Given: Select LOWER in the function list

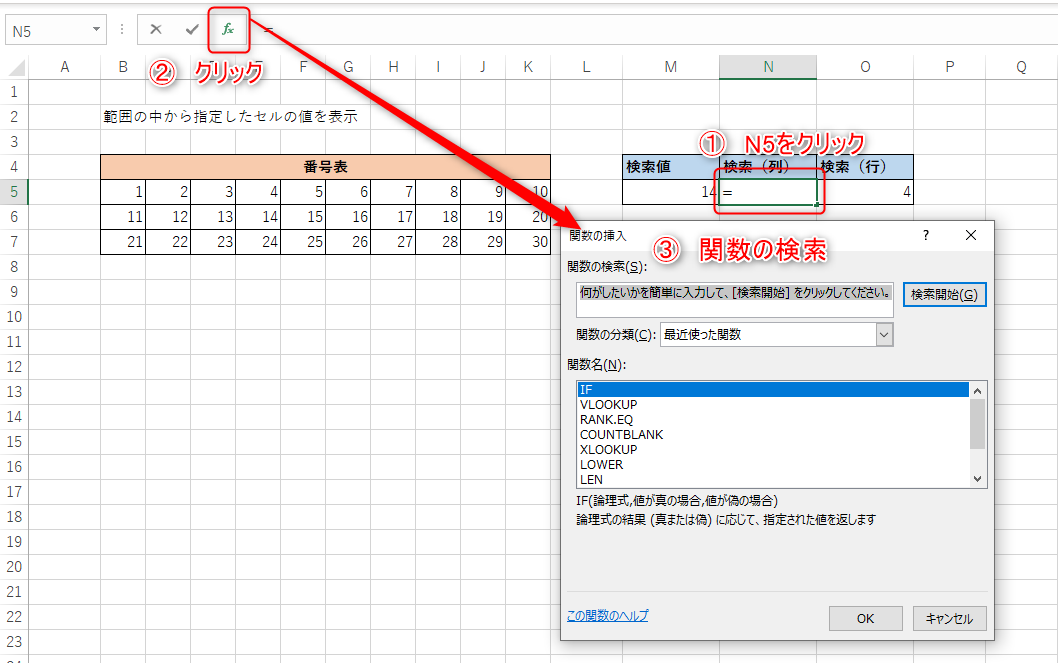Looking at the screenshot, I should pos(773,464).
